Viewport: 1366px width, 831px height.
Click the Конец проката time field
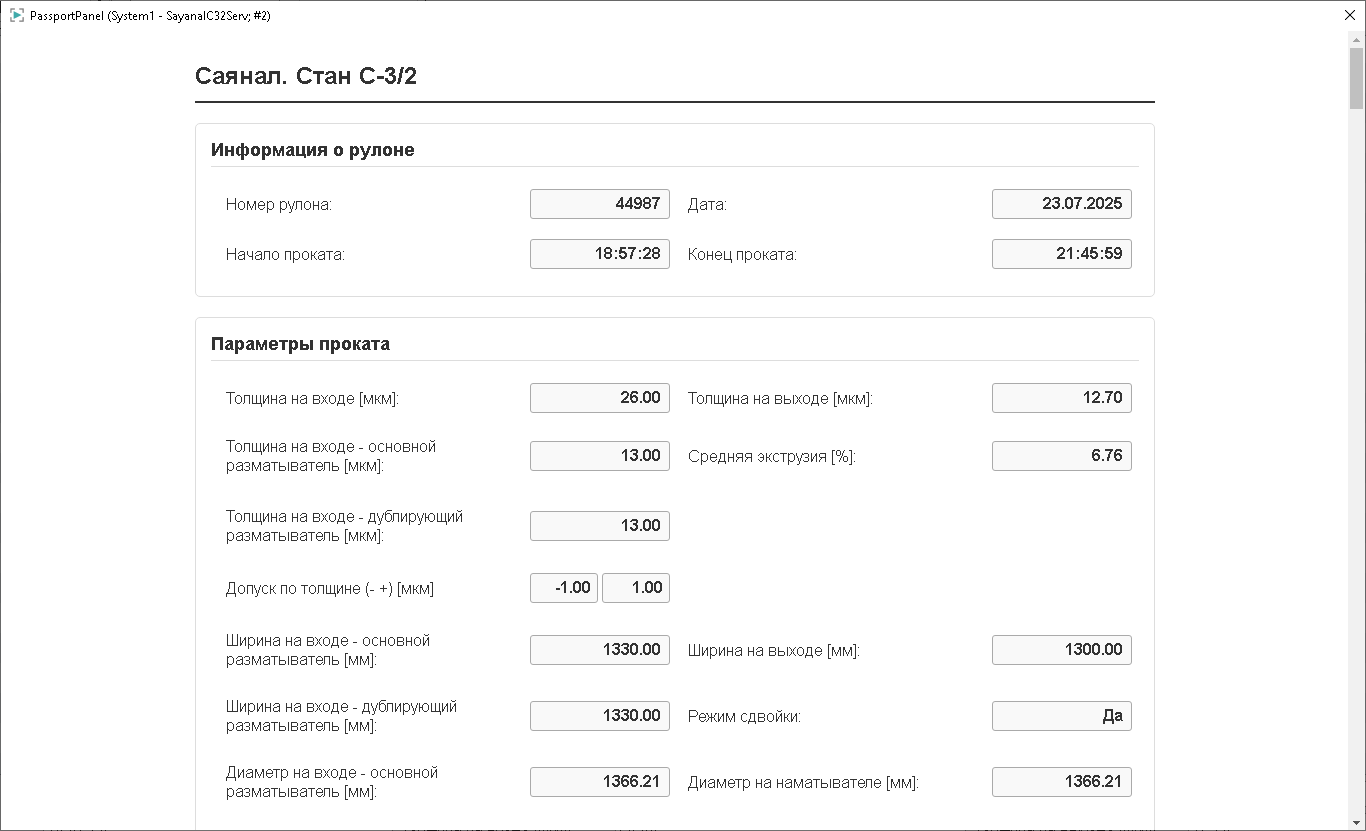[1061, 254]
